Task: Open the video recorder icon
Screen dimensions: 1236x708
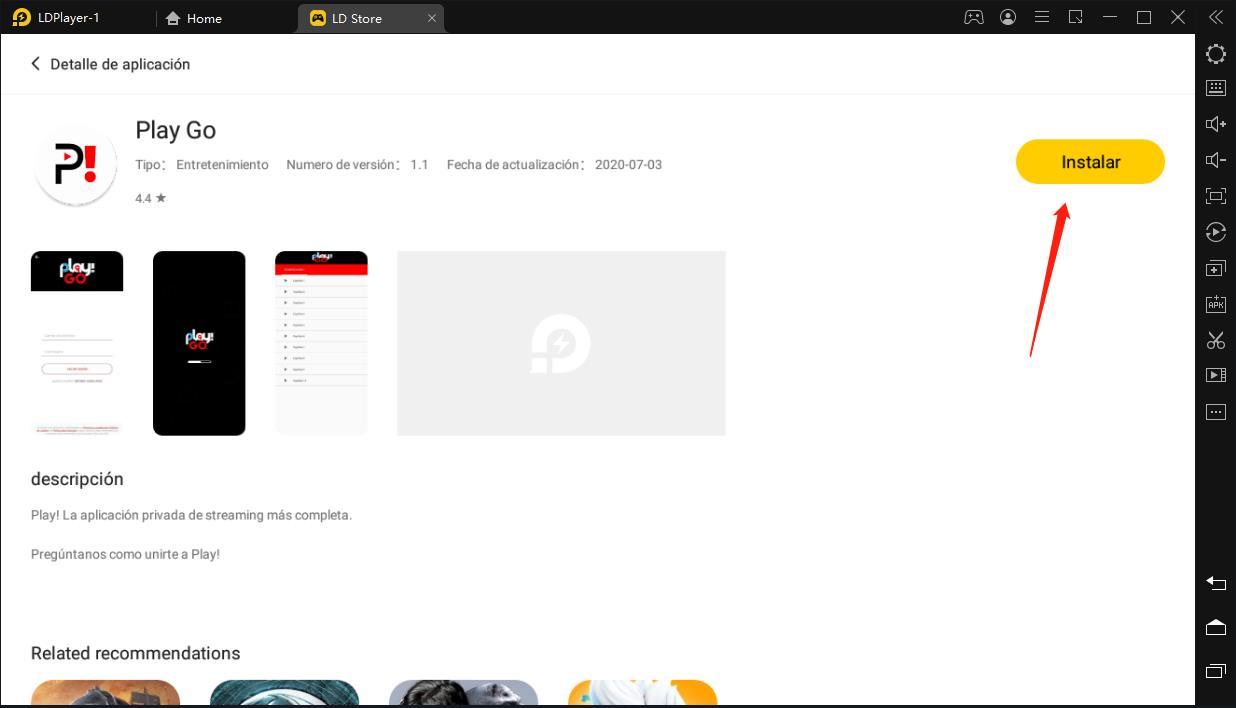Action: click(x=1216, y=375)
